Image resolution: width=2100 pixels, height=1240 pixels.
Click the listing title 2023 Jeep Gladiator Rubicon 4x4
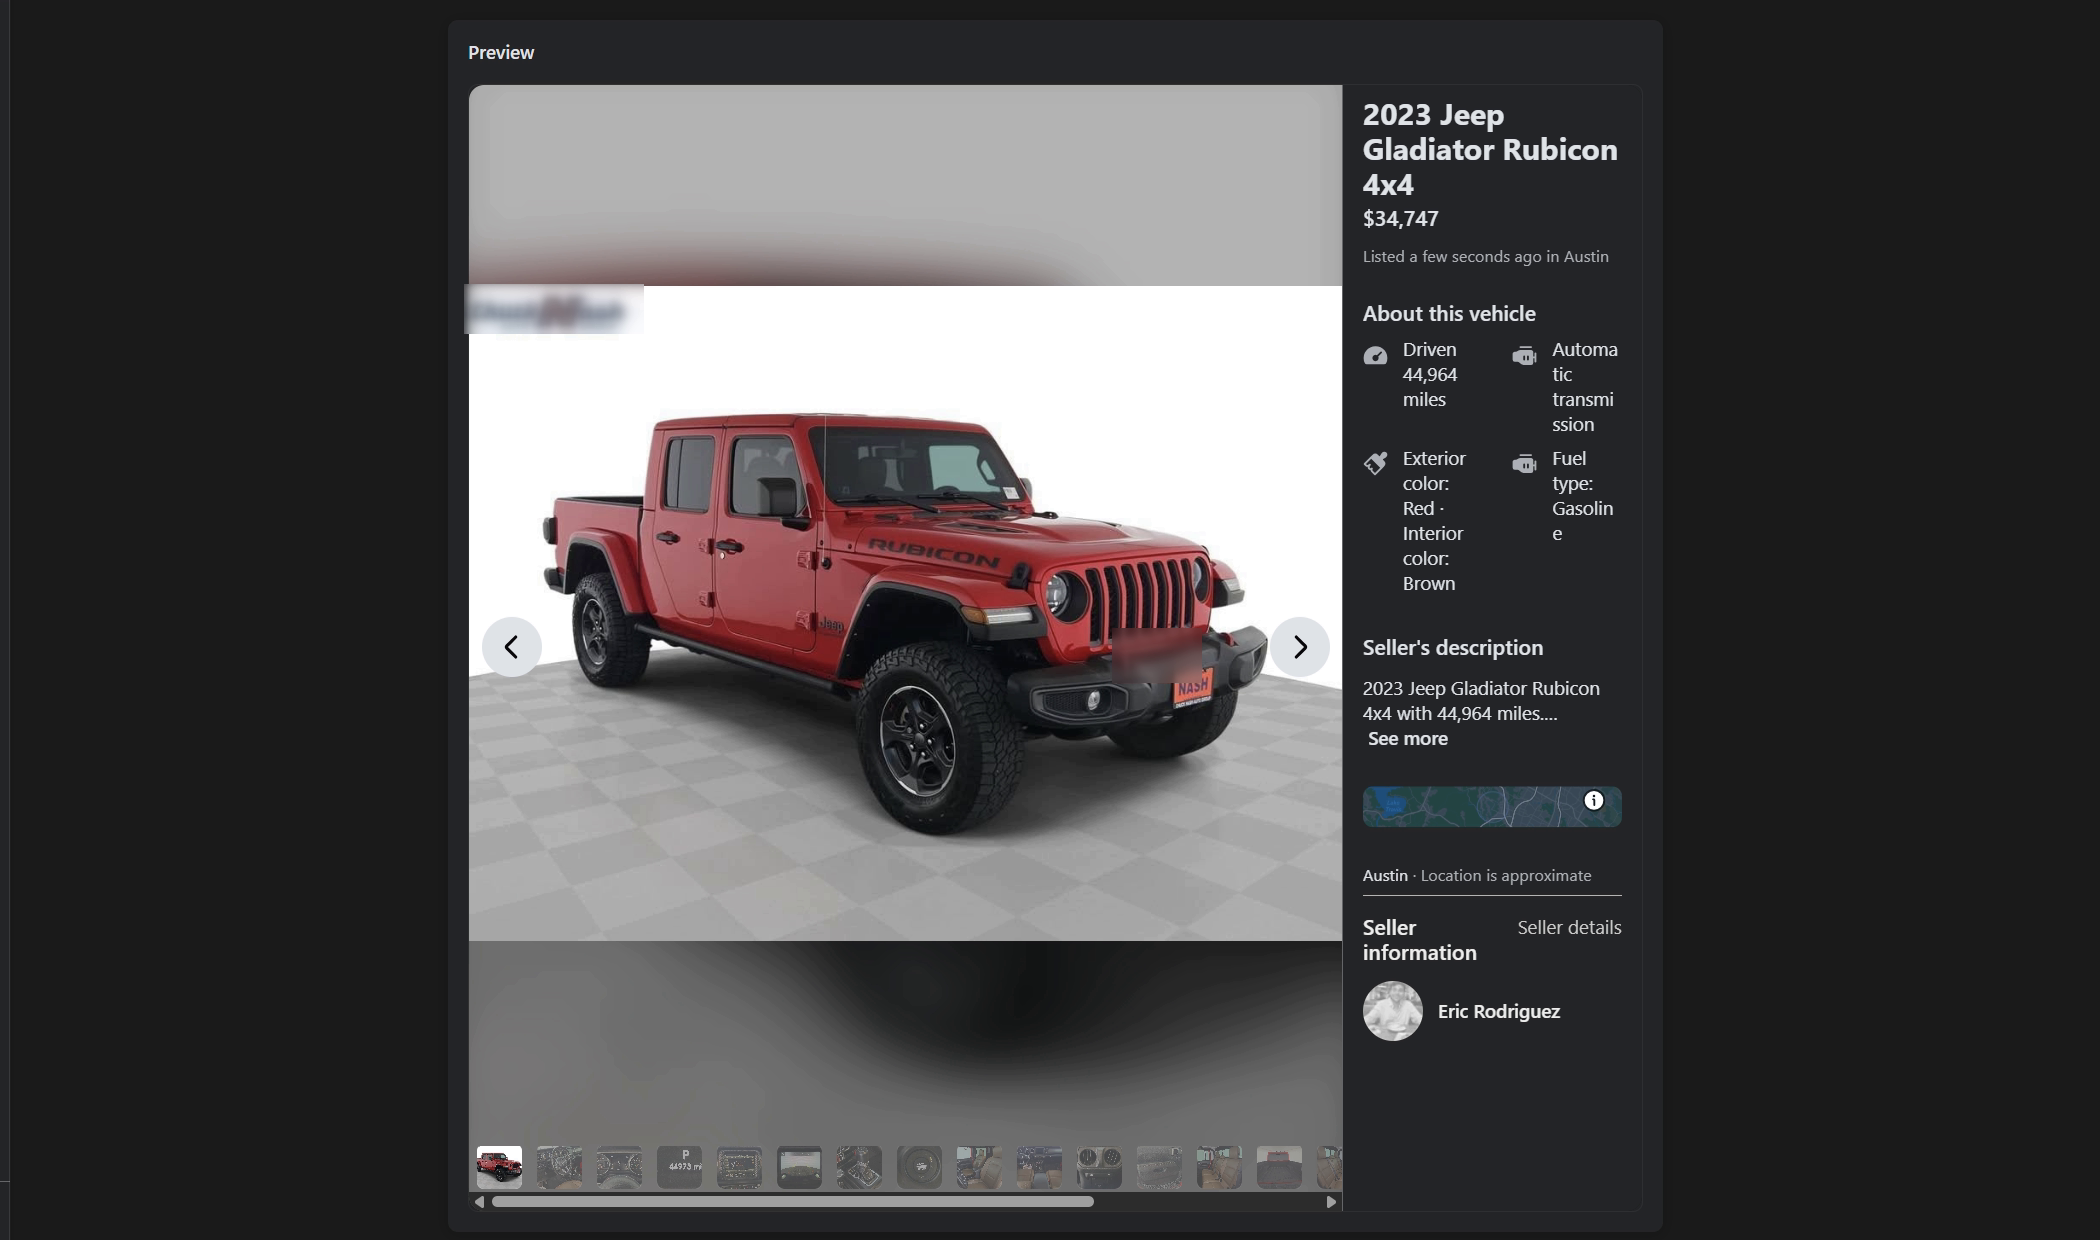tap(1489, 149)
